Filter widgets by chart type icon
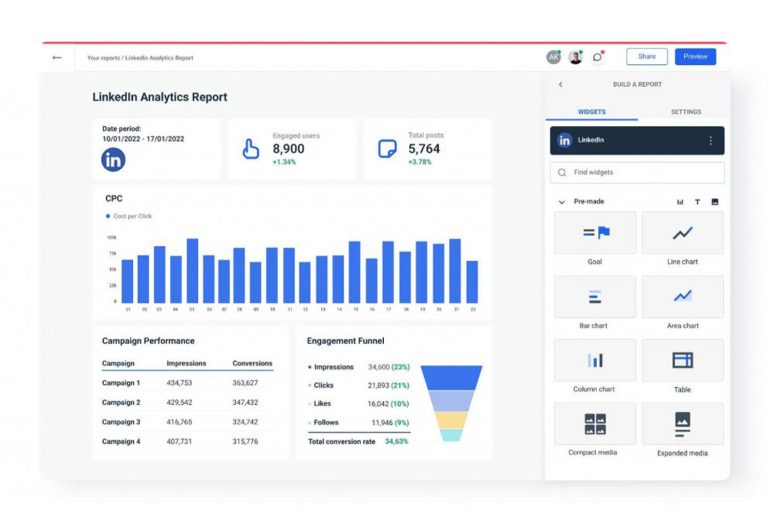Viewport: 768px width, 512px height. (680, 202)
